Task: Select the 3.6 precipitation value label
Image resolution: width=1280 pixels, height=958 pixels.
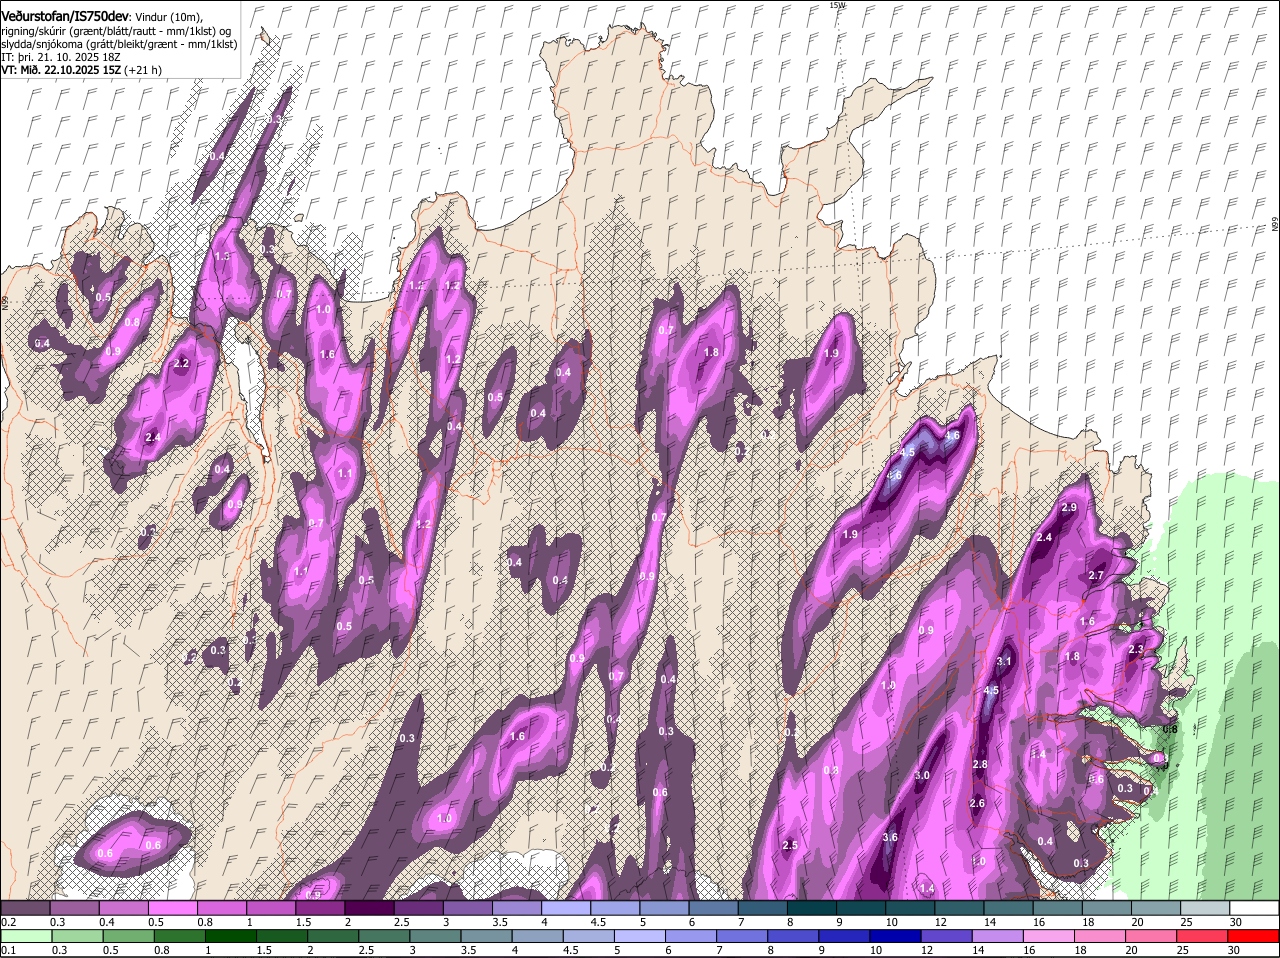Action: click(x=890, y=837)
